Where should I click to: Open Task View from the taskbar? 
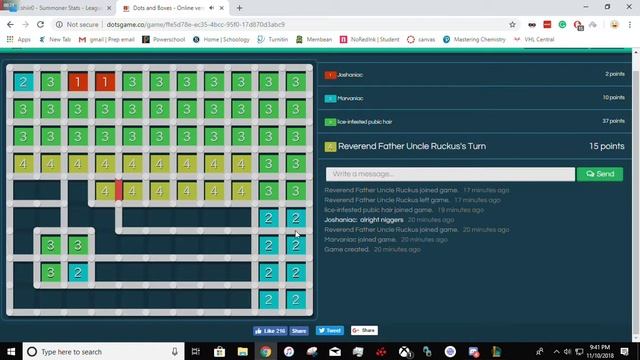tap(196, 351)
